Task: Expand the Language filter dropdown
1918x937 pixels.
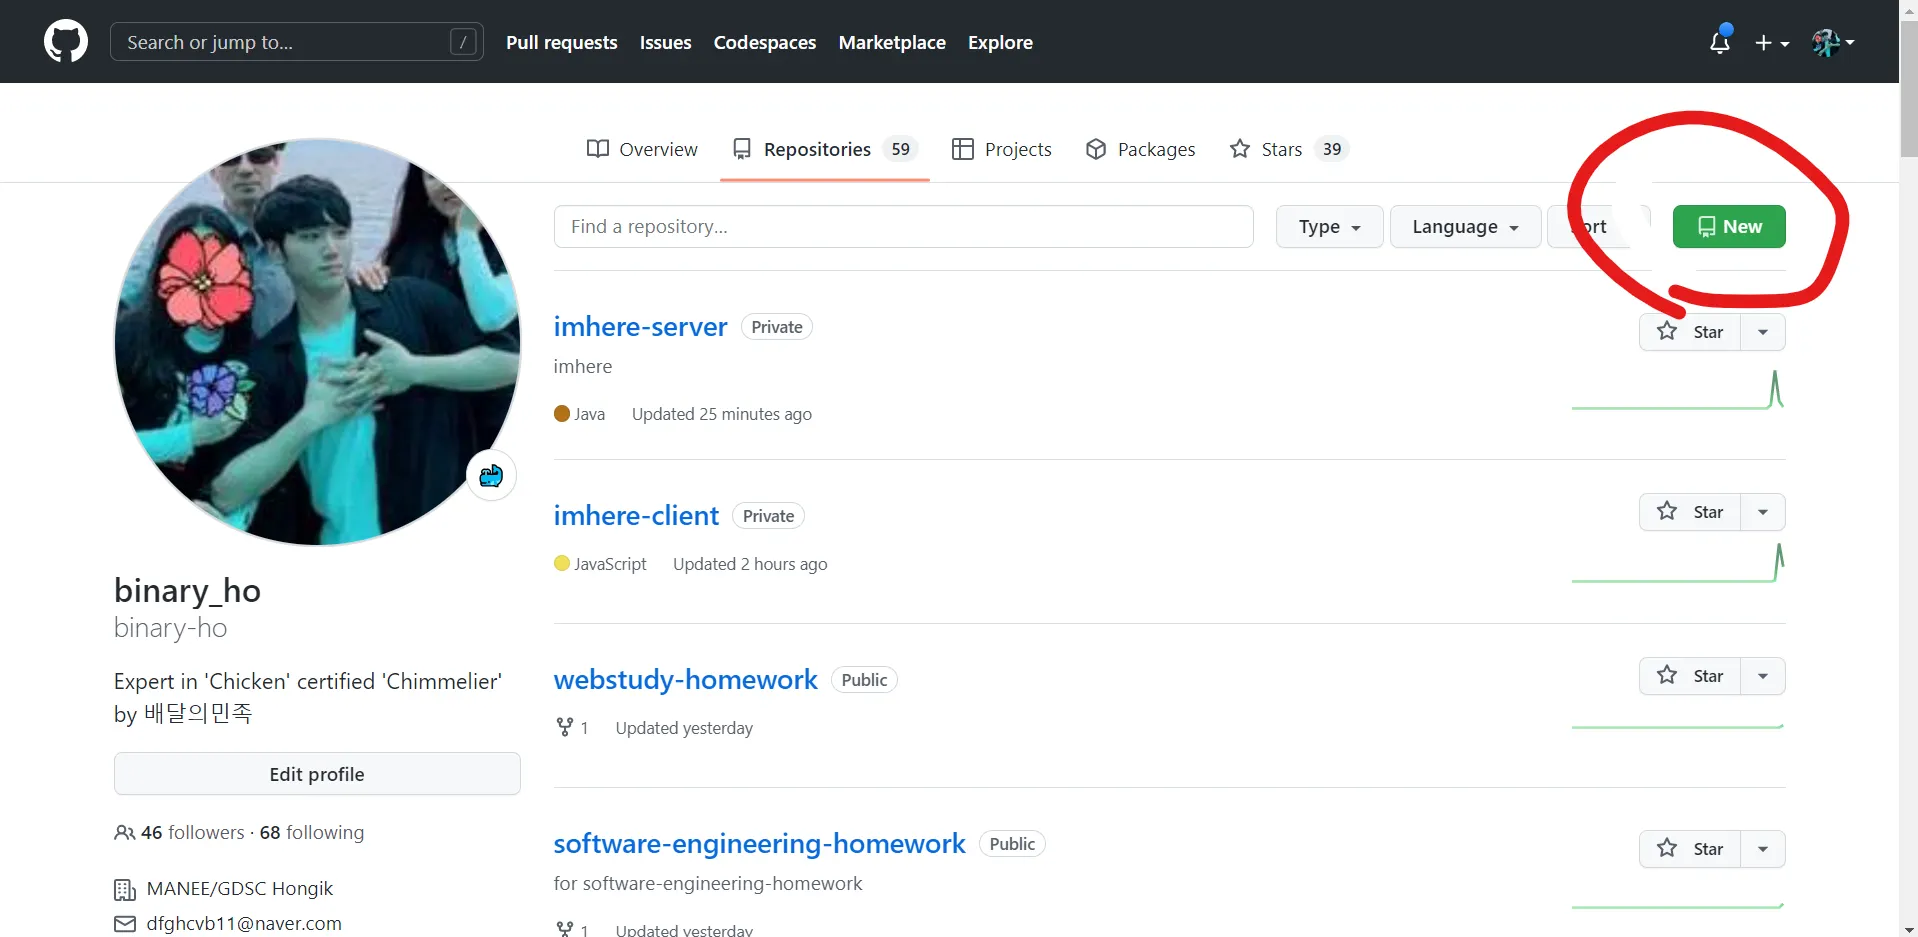Action: tap(1464, 227)
